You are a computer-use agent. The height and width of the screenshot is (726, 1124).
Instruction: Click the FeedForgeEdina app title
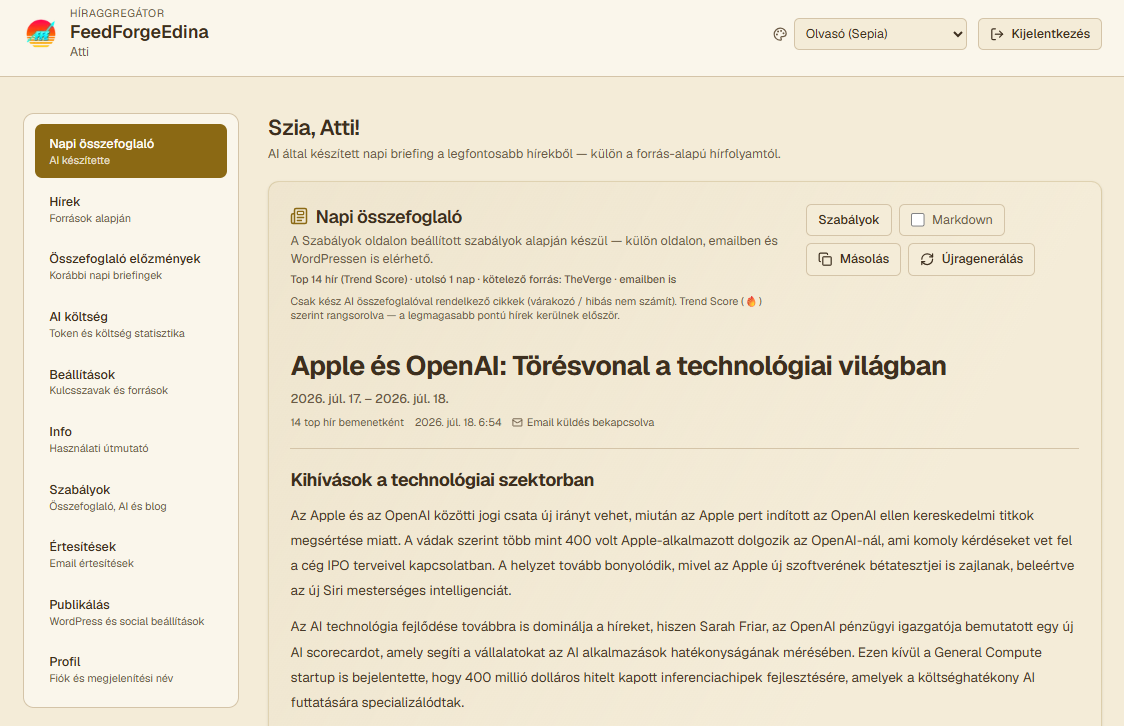139,32
